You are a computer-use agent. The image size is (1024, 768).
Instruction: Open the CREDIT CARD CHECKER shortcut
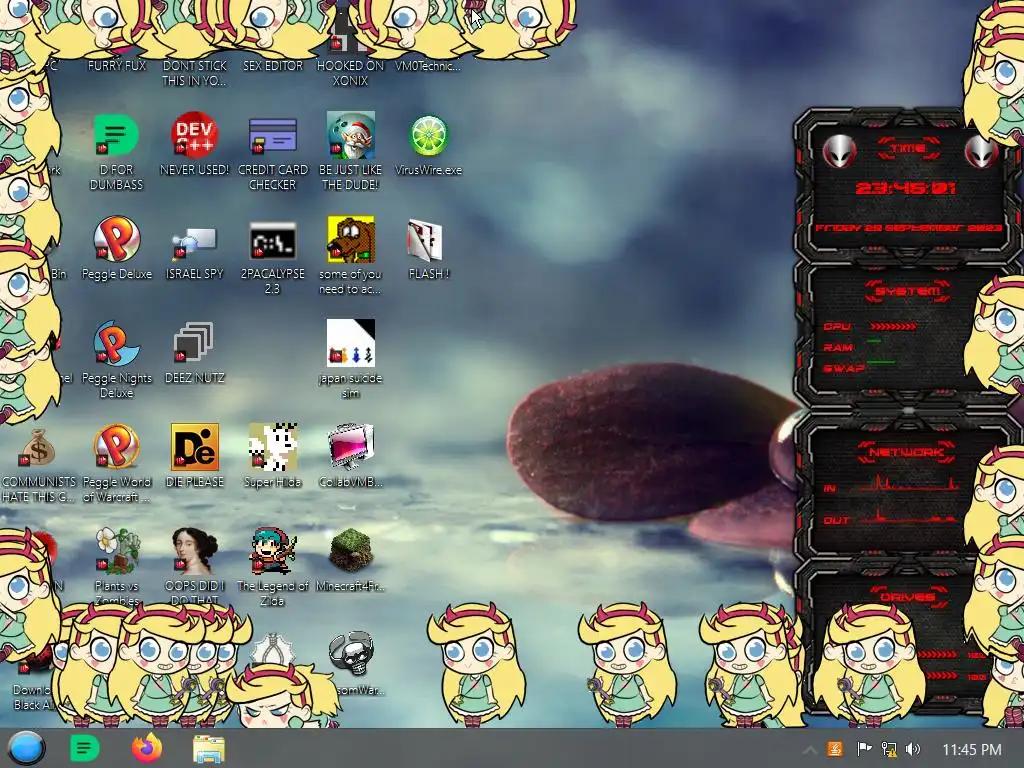pos(272,136)
